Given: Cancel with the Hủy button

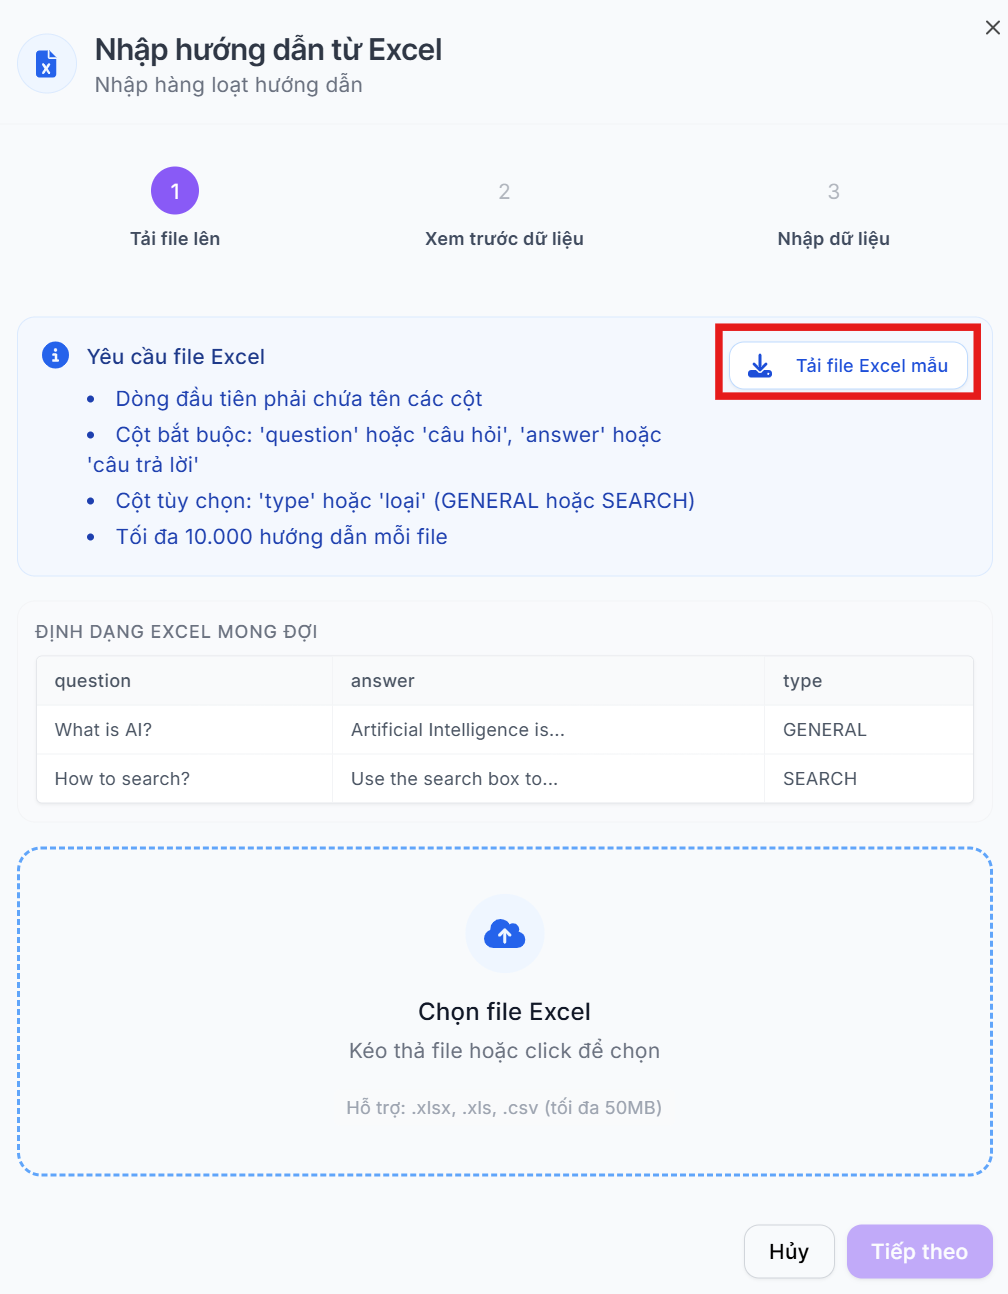Looking at the screenshot, I should 789,1251.
